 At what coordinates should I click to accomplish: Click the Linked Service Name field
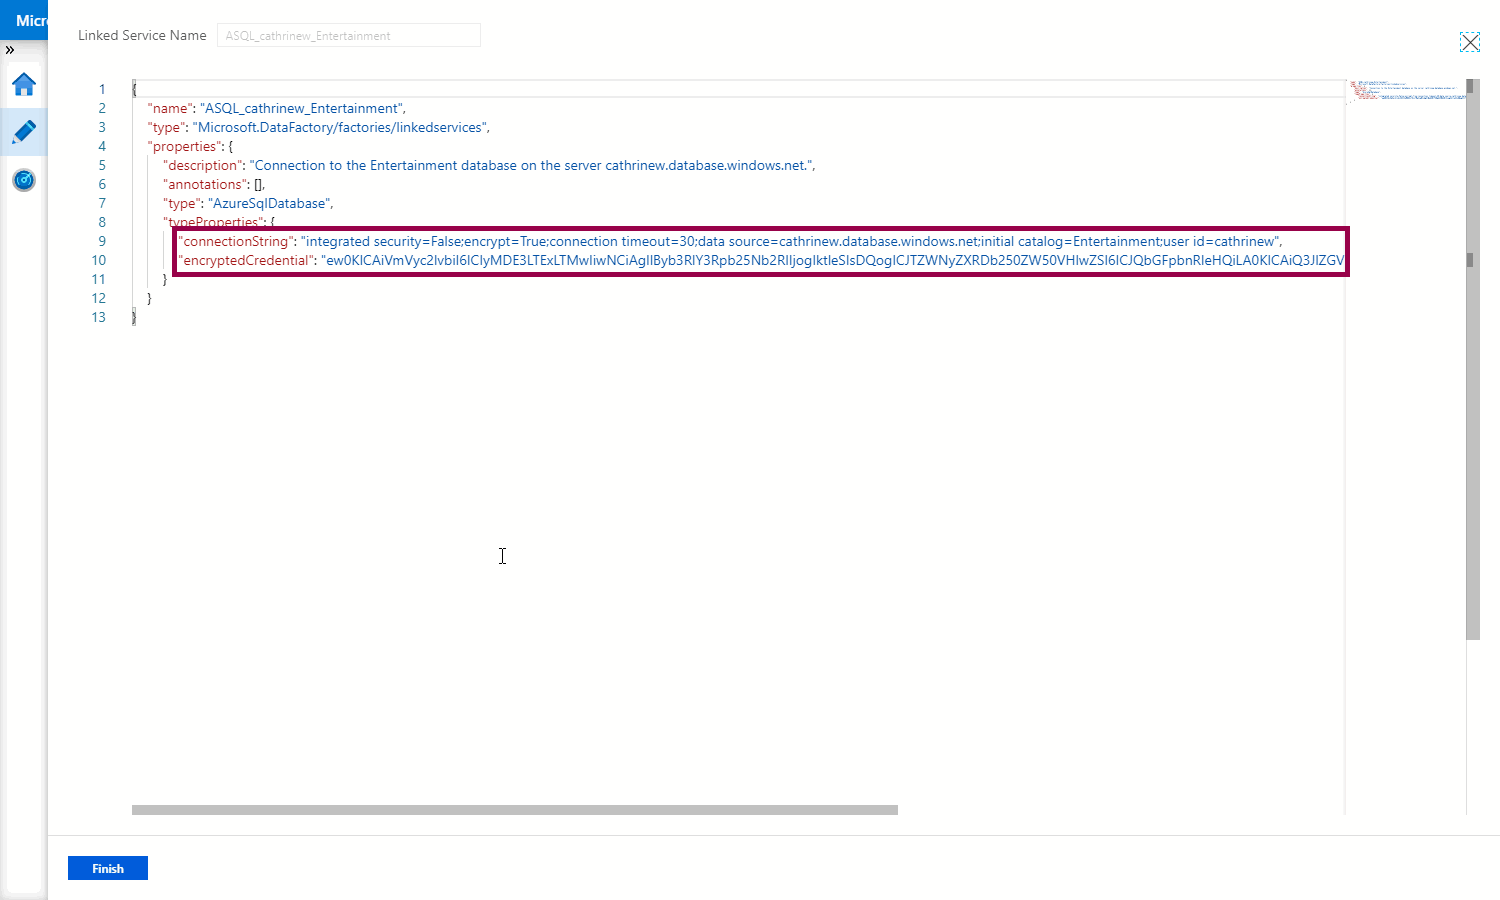tap(348, 36)
